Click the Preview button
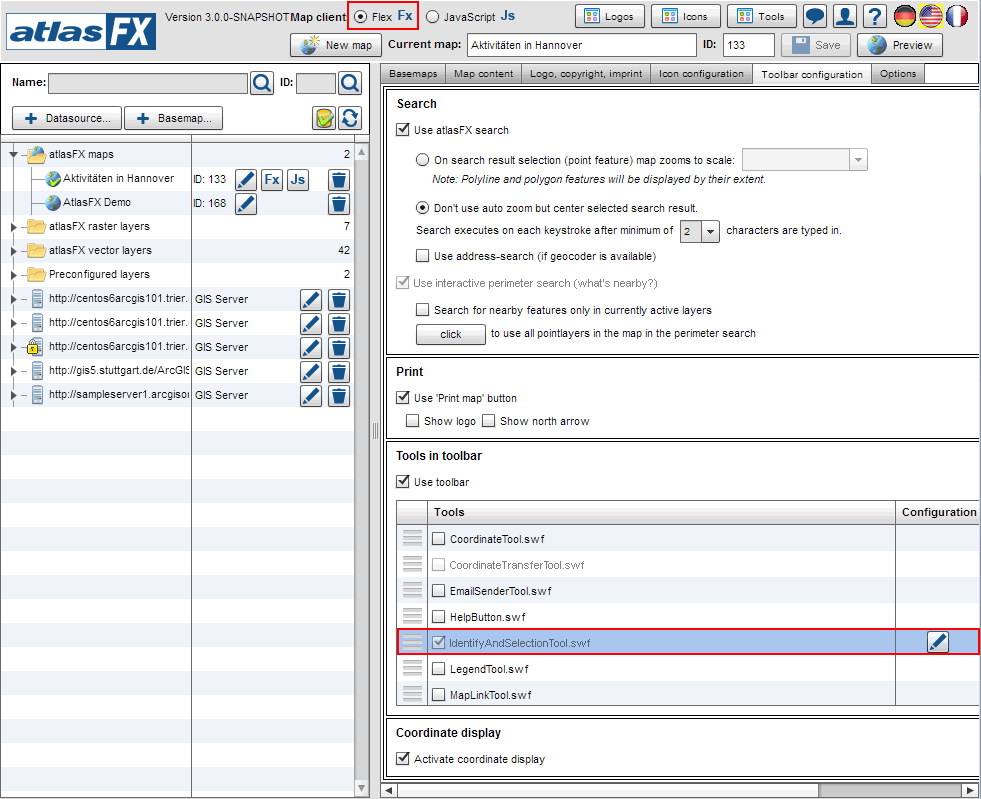This screenshot has height=799, width=981. [900, 45]
